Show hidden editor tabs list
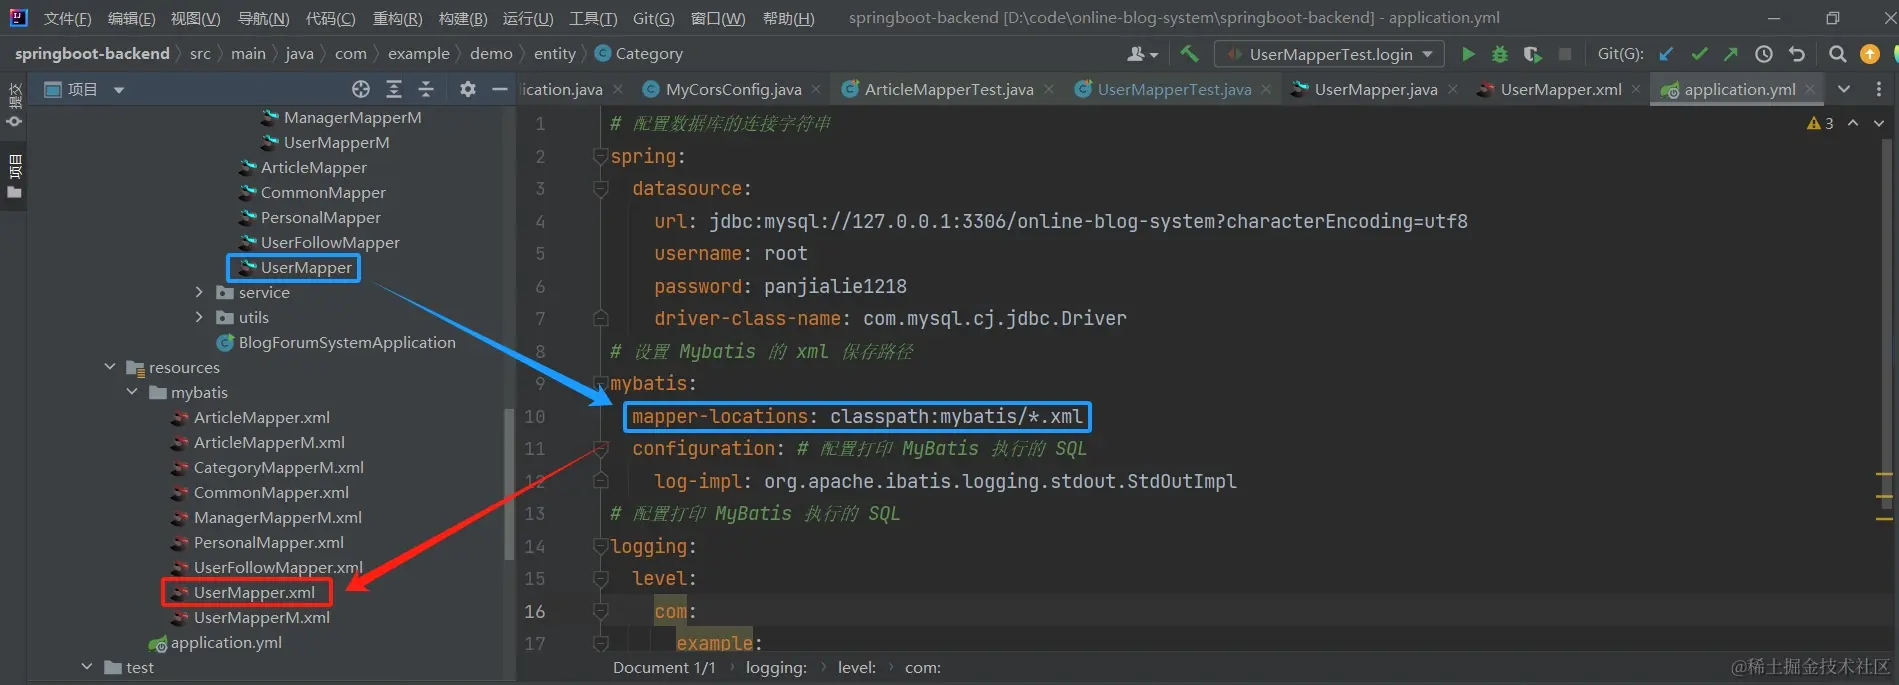This screenshot has height=685, width=1899. click(x=1844, y=89)
